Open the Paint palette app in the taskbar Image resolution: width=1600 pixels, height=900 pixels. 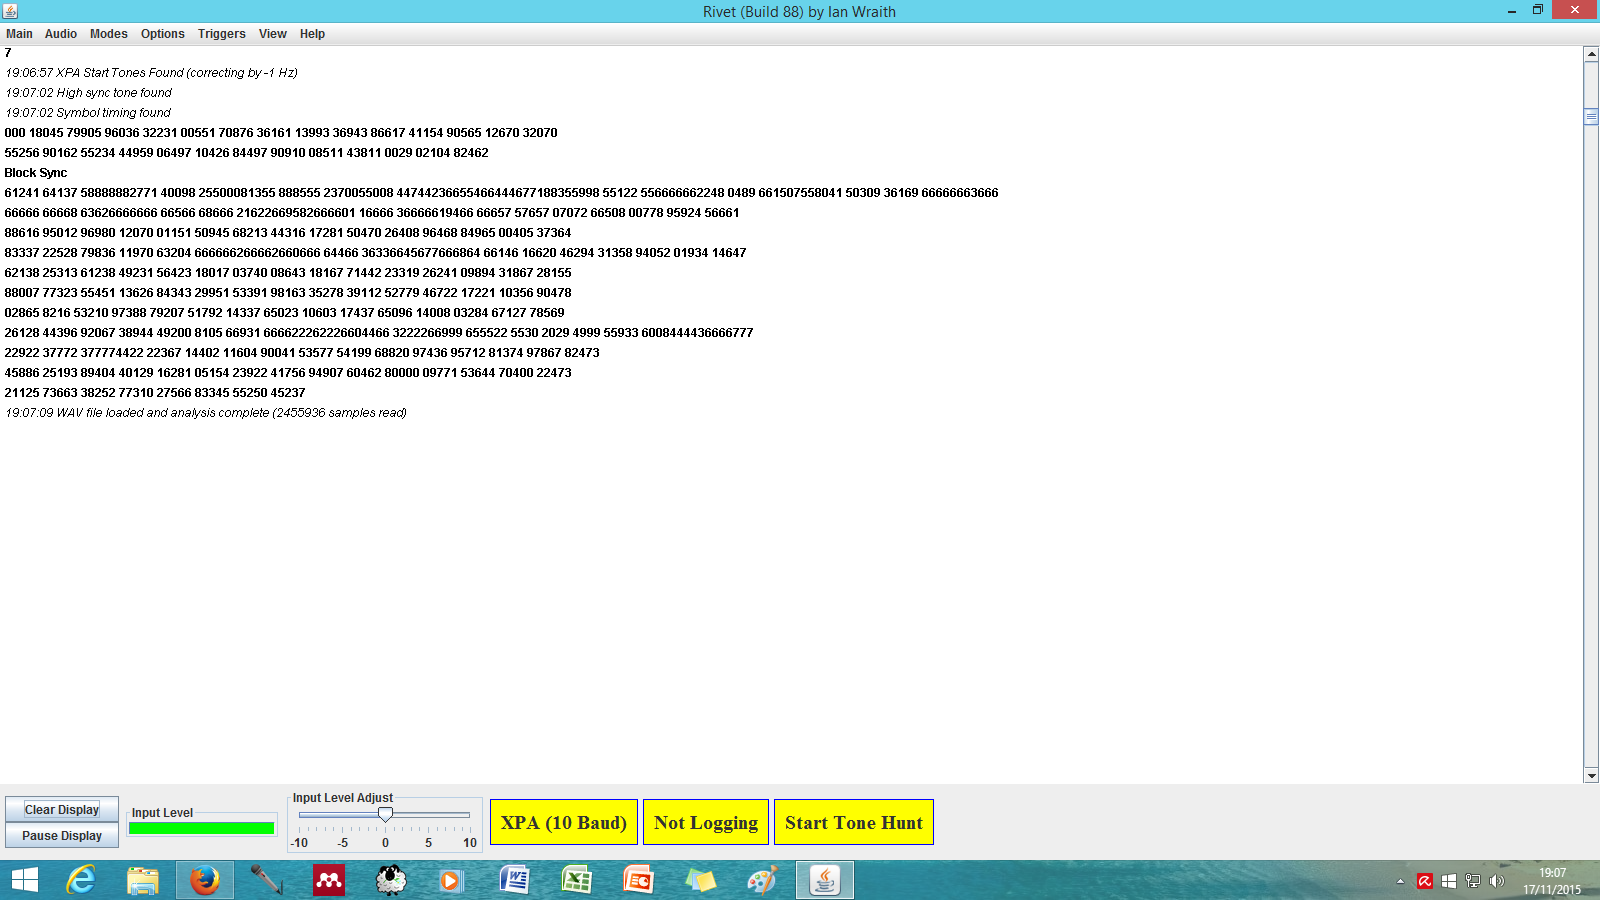click(x=762, y=880)
